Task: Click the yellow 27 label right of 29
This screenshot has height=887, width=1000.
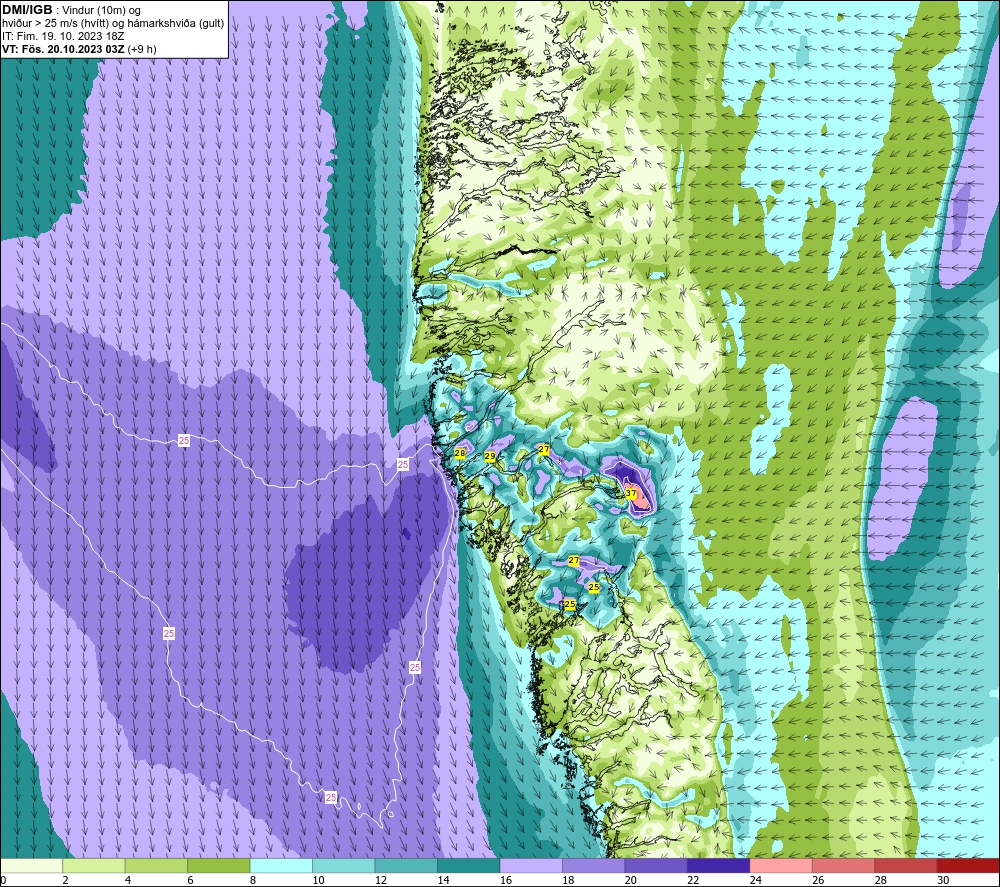Action: 544,450
